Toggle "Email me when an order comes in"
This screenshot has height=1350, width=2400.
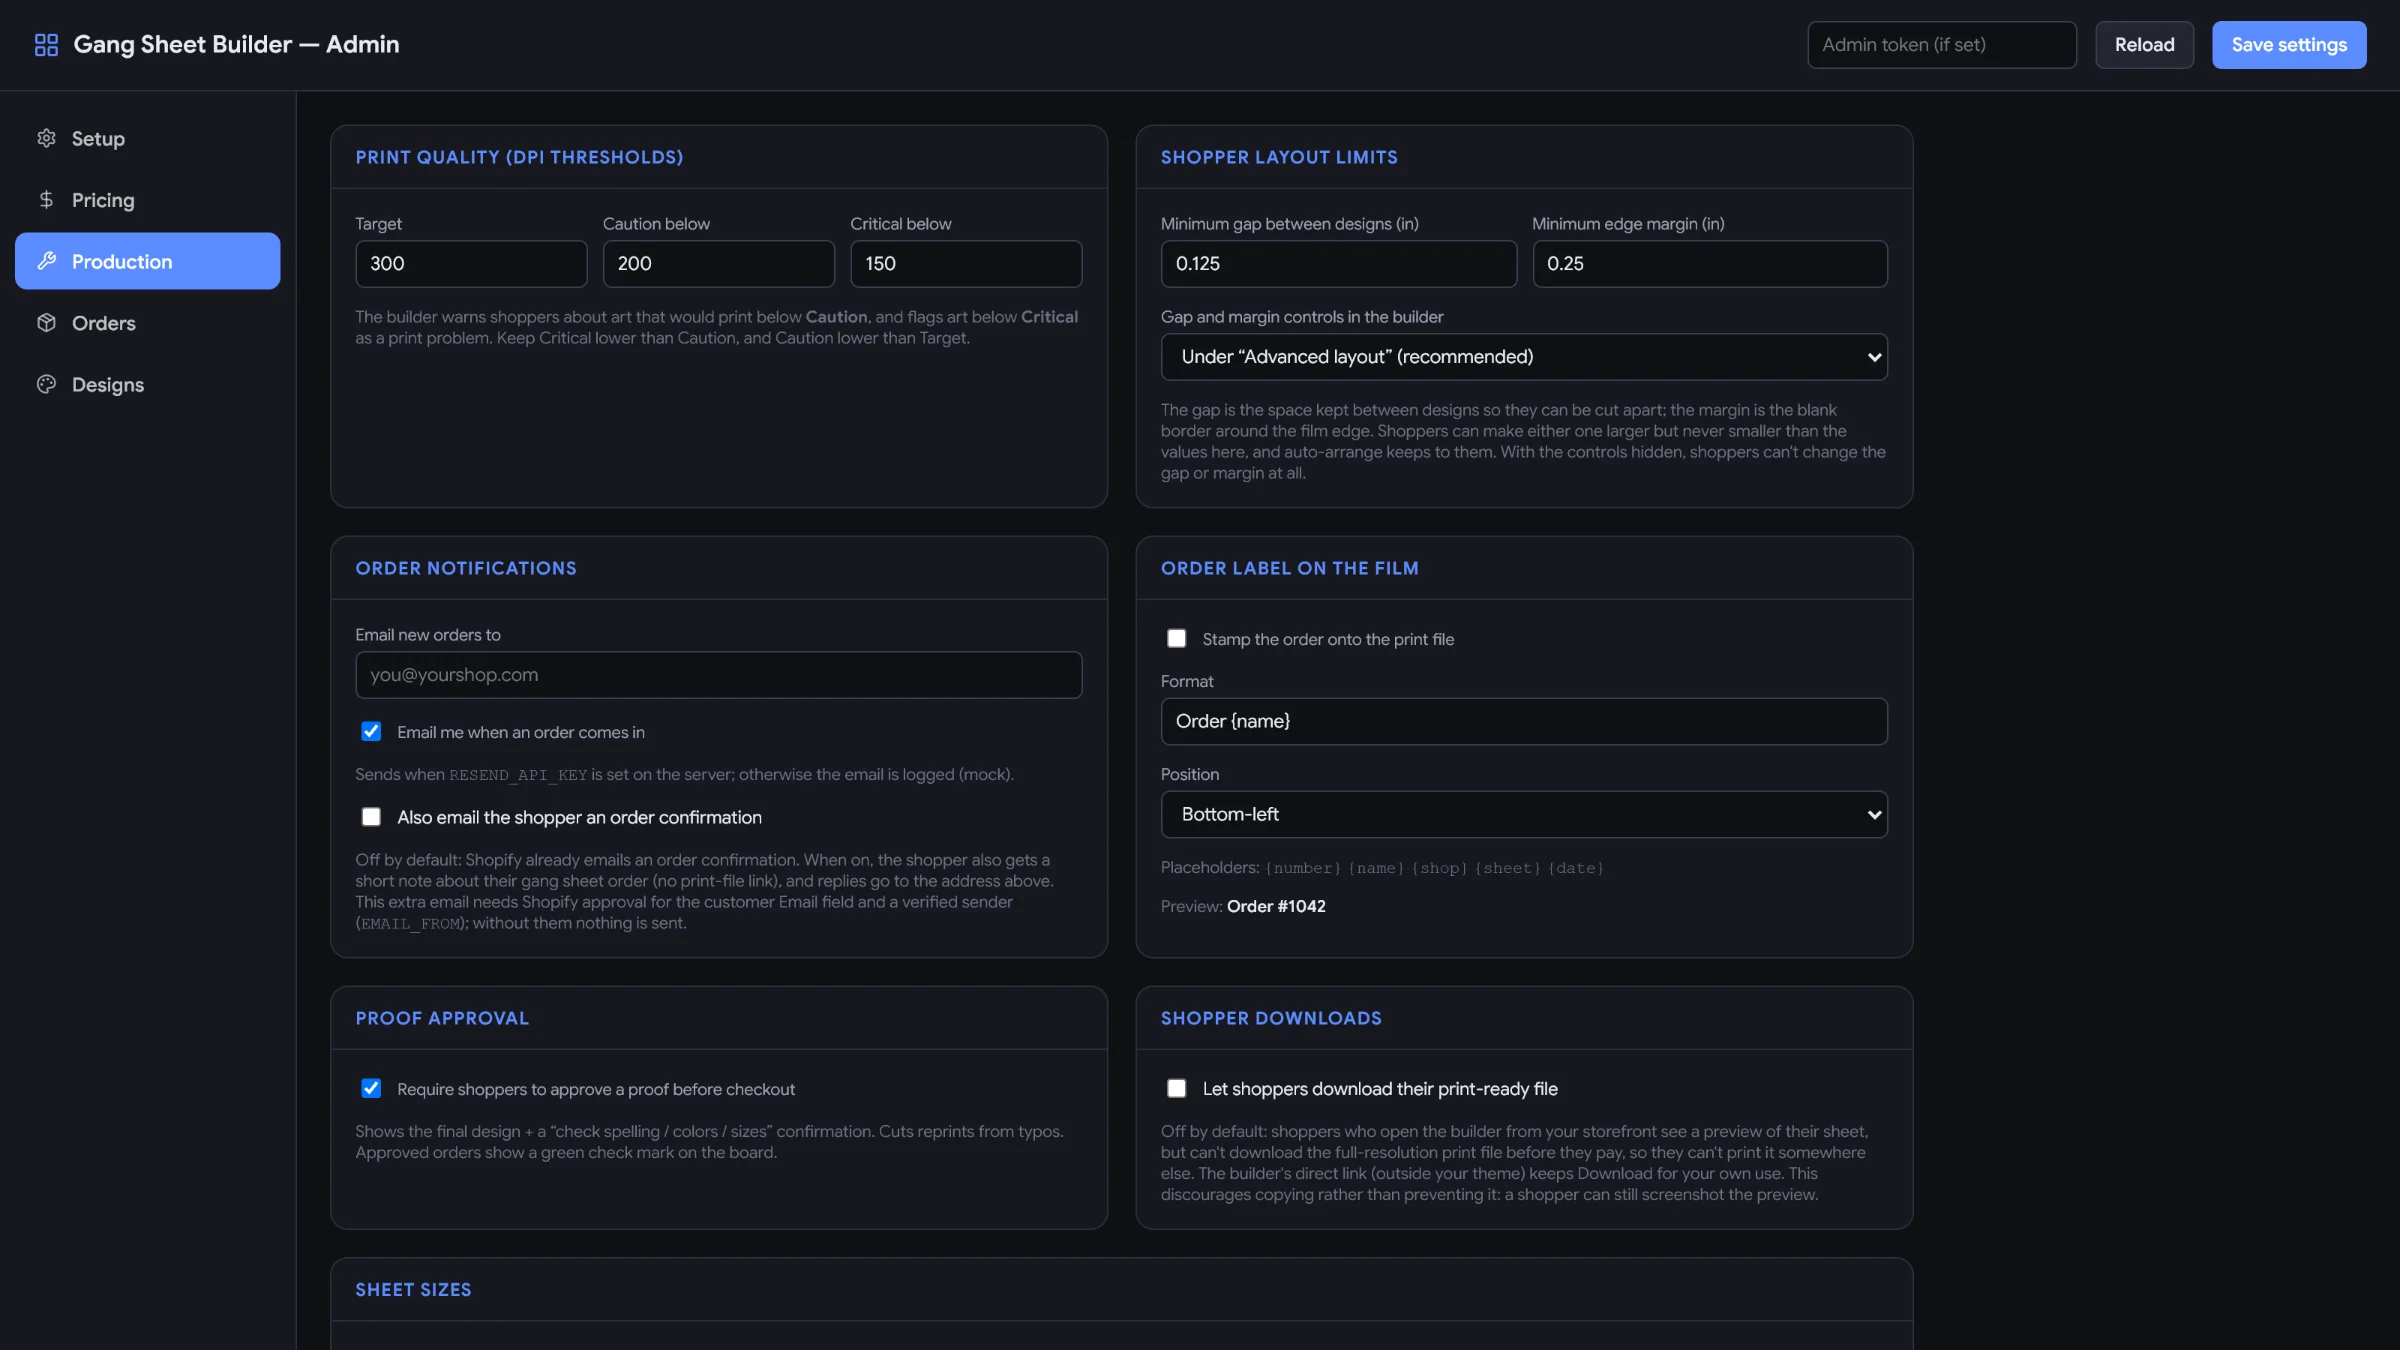[371, 731]
